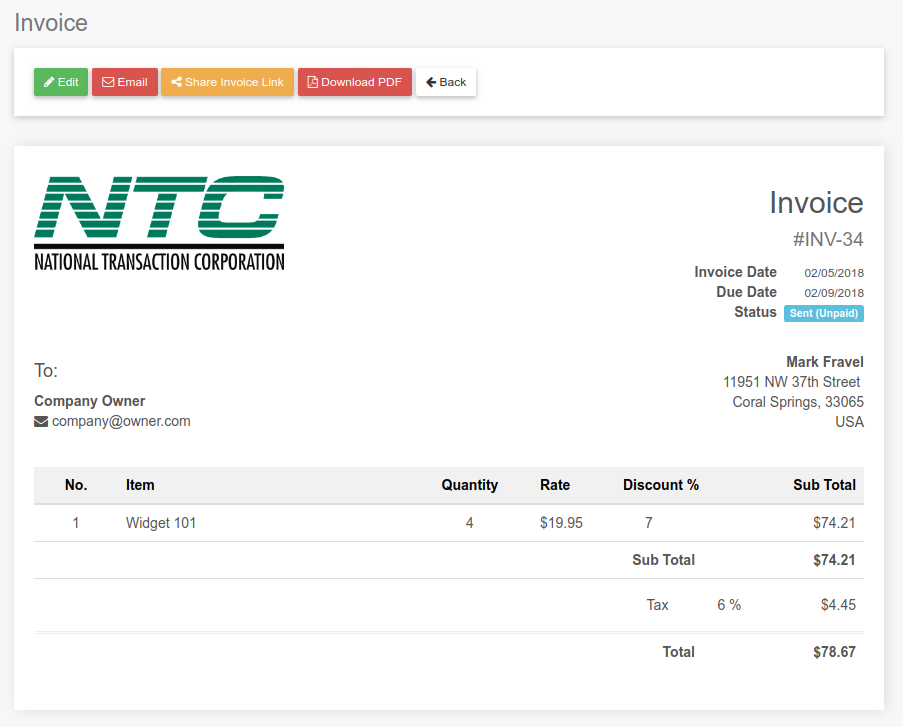Select the invoice number #INV-34
The image size is (903, 727).
pyautogui.click(x=827, y=239)
